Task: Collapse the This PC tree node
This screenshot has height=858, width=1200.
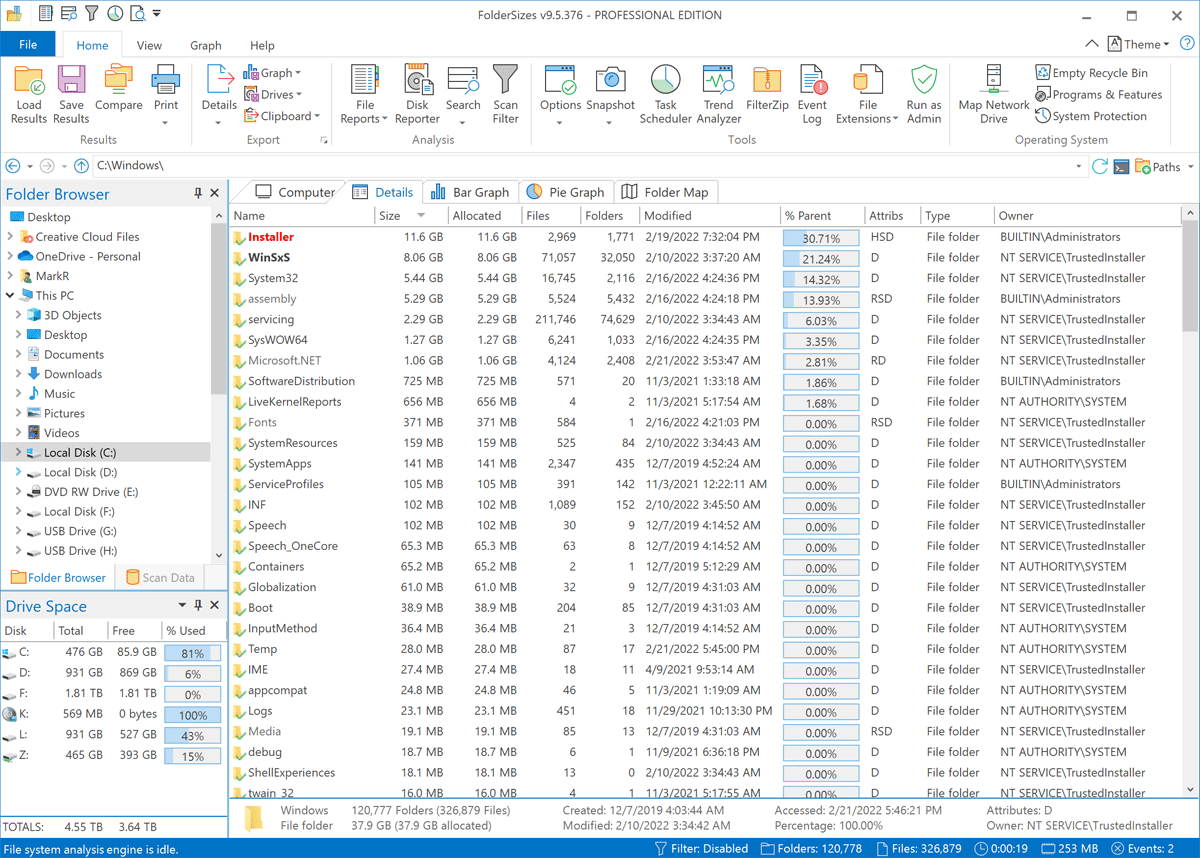Action: (x=8, y=295)
